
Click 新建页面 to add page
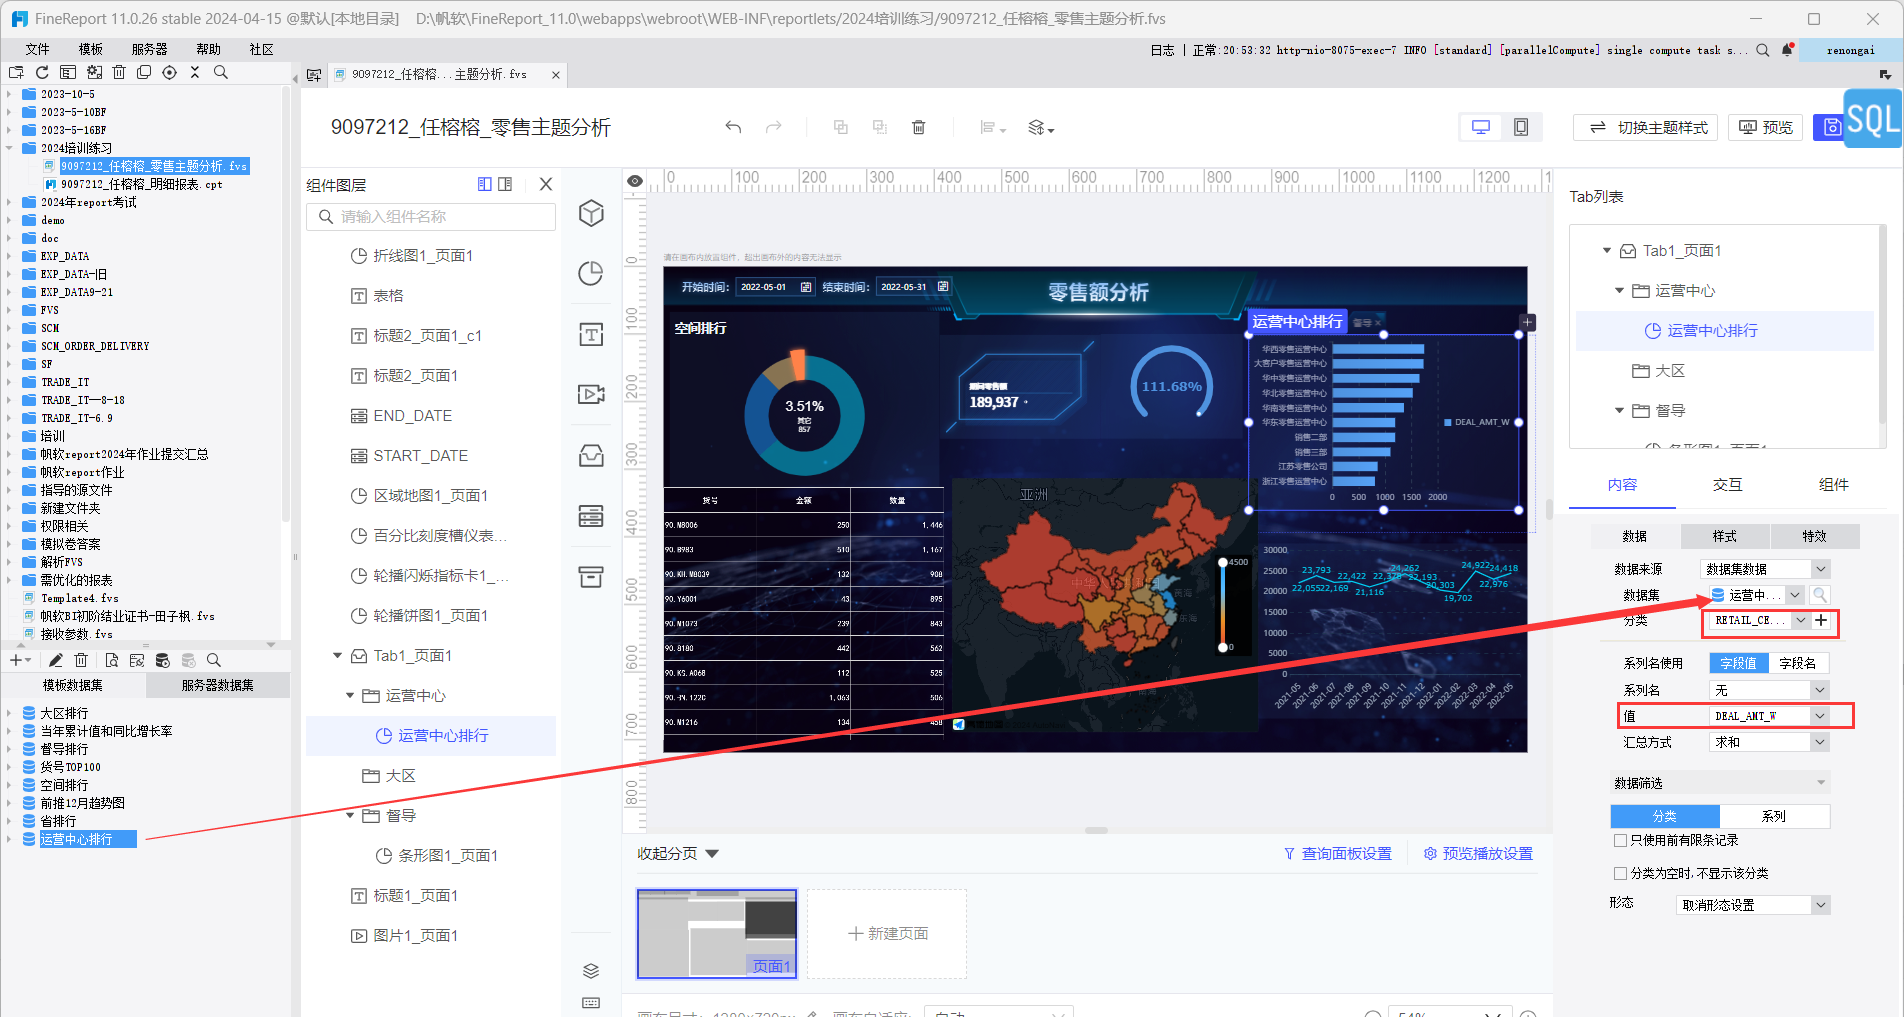(887, 933)
